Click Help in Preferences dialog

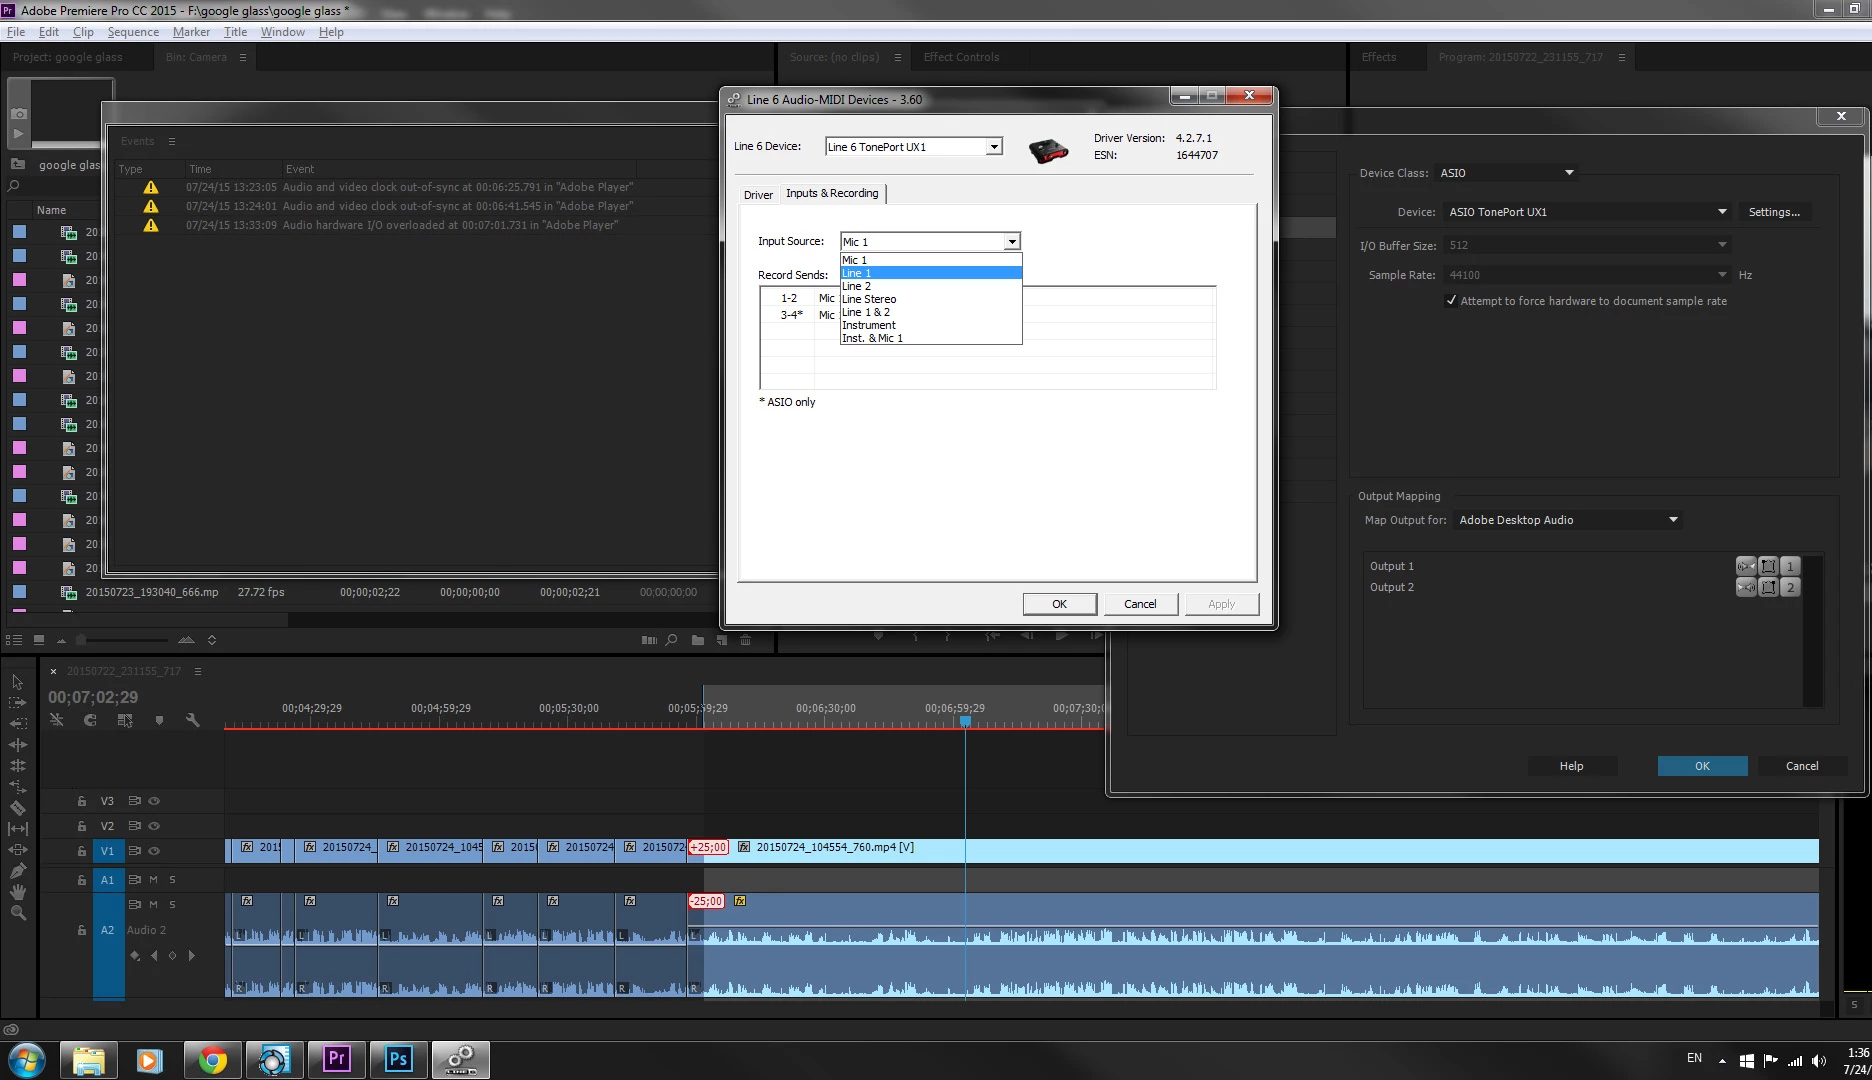1571,766
